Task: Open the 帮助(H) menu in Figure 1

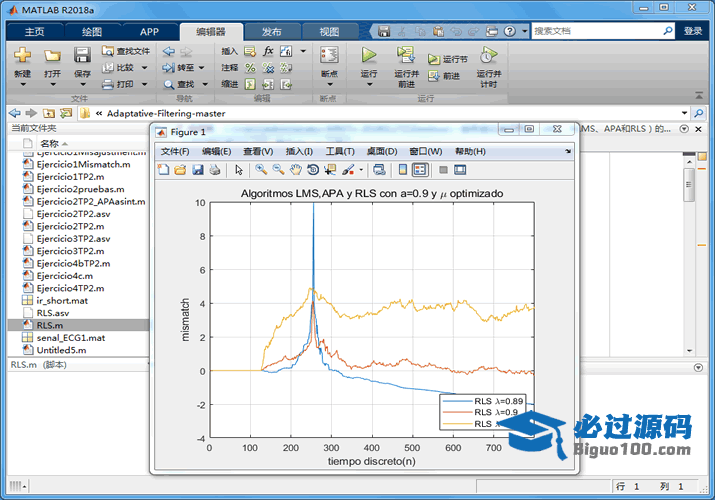Action: coord(470,152)
